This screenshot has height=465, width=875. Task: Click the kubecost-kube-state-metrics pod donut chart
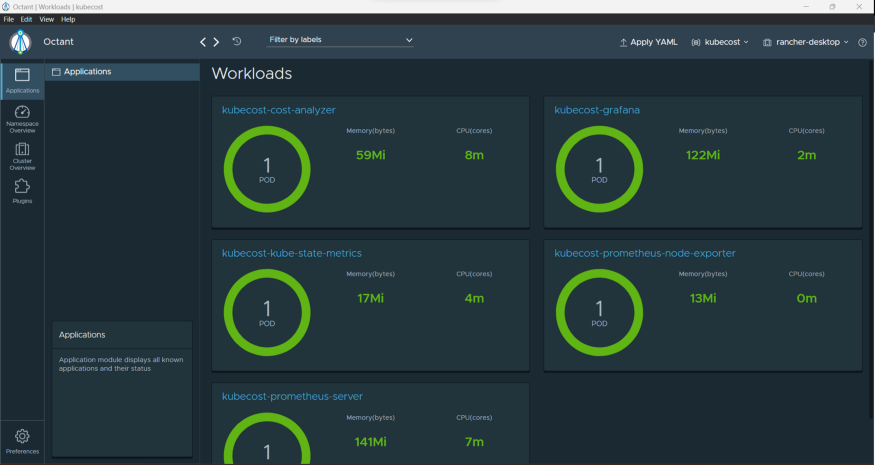click(267, 311)
